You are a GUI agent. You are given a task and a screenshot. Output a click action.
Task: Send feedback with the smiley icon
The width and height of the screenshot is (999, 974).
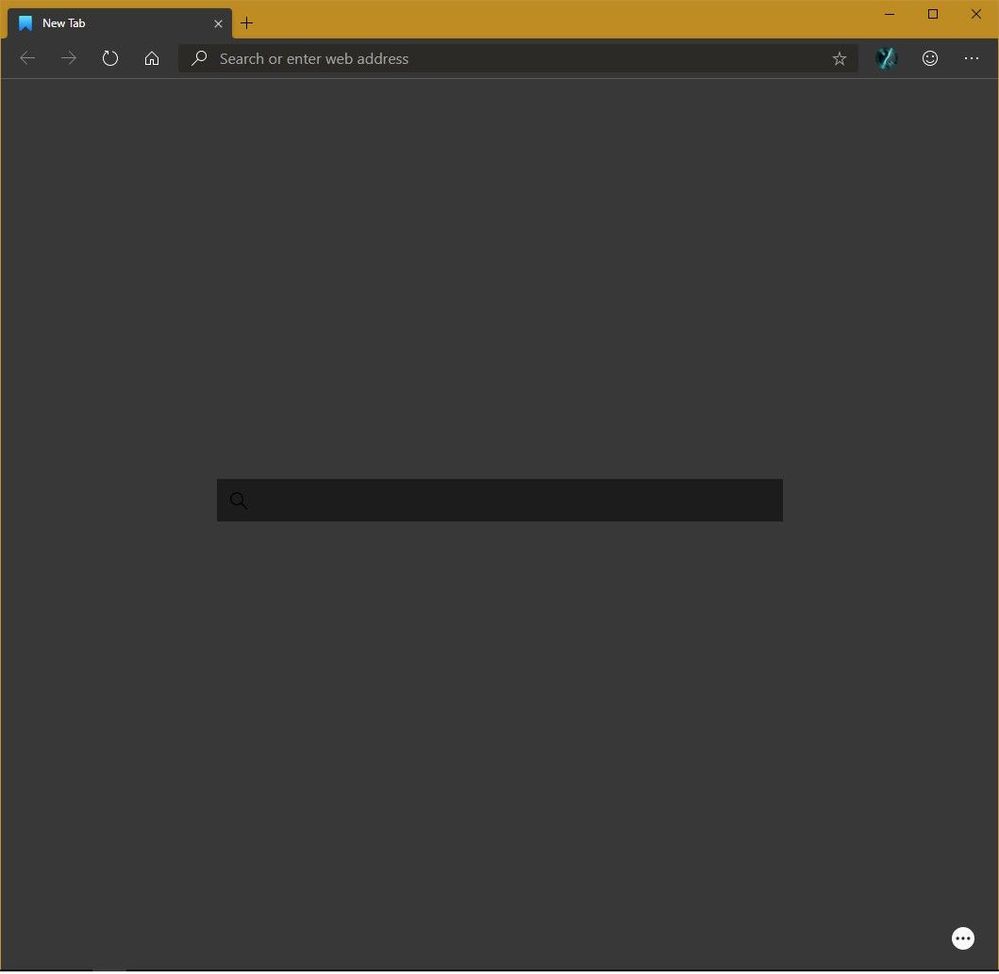(930, 59)
